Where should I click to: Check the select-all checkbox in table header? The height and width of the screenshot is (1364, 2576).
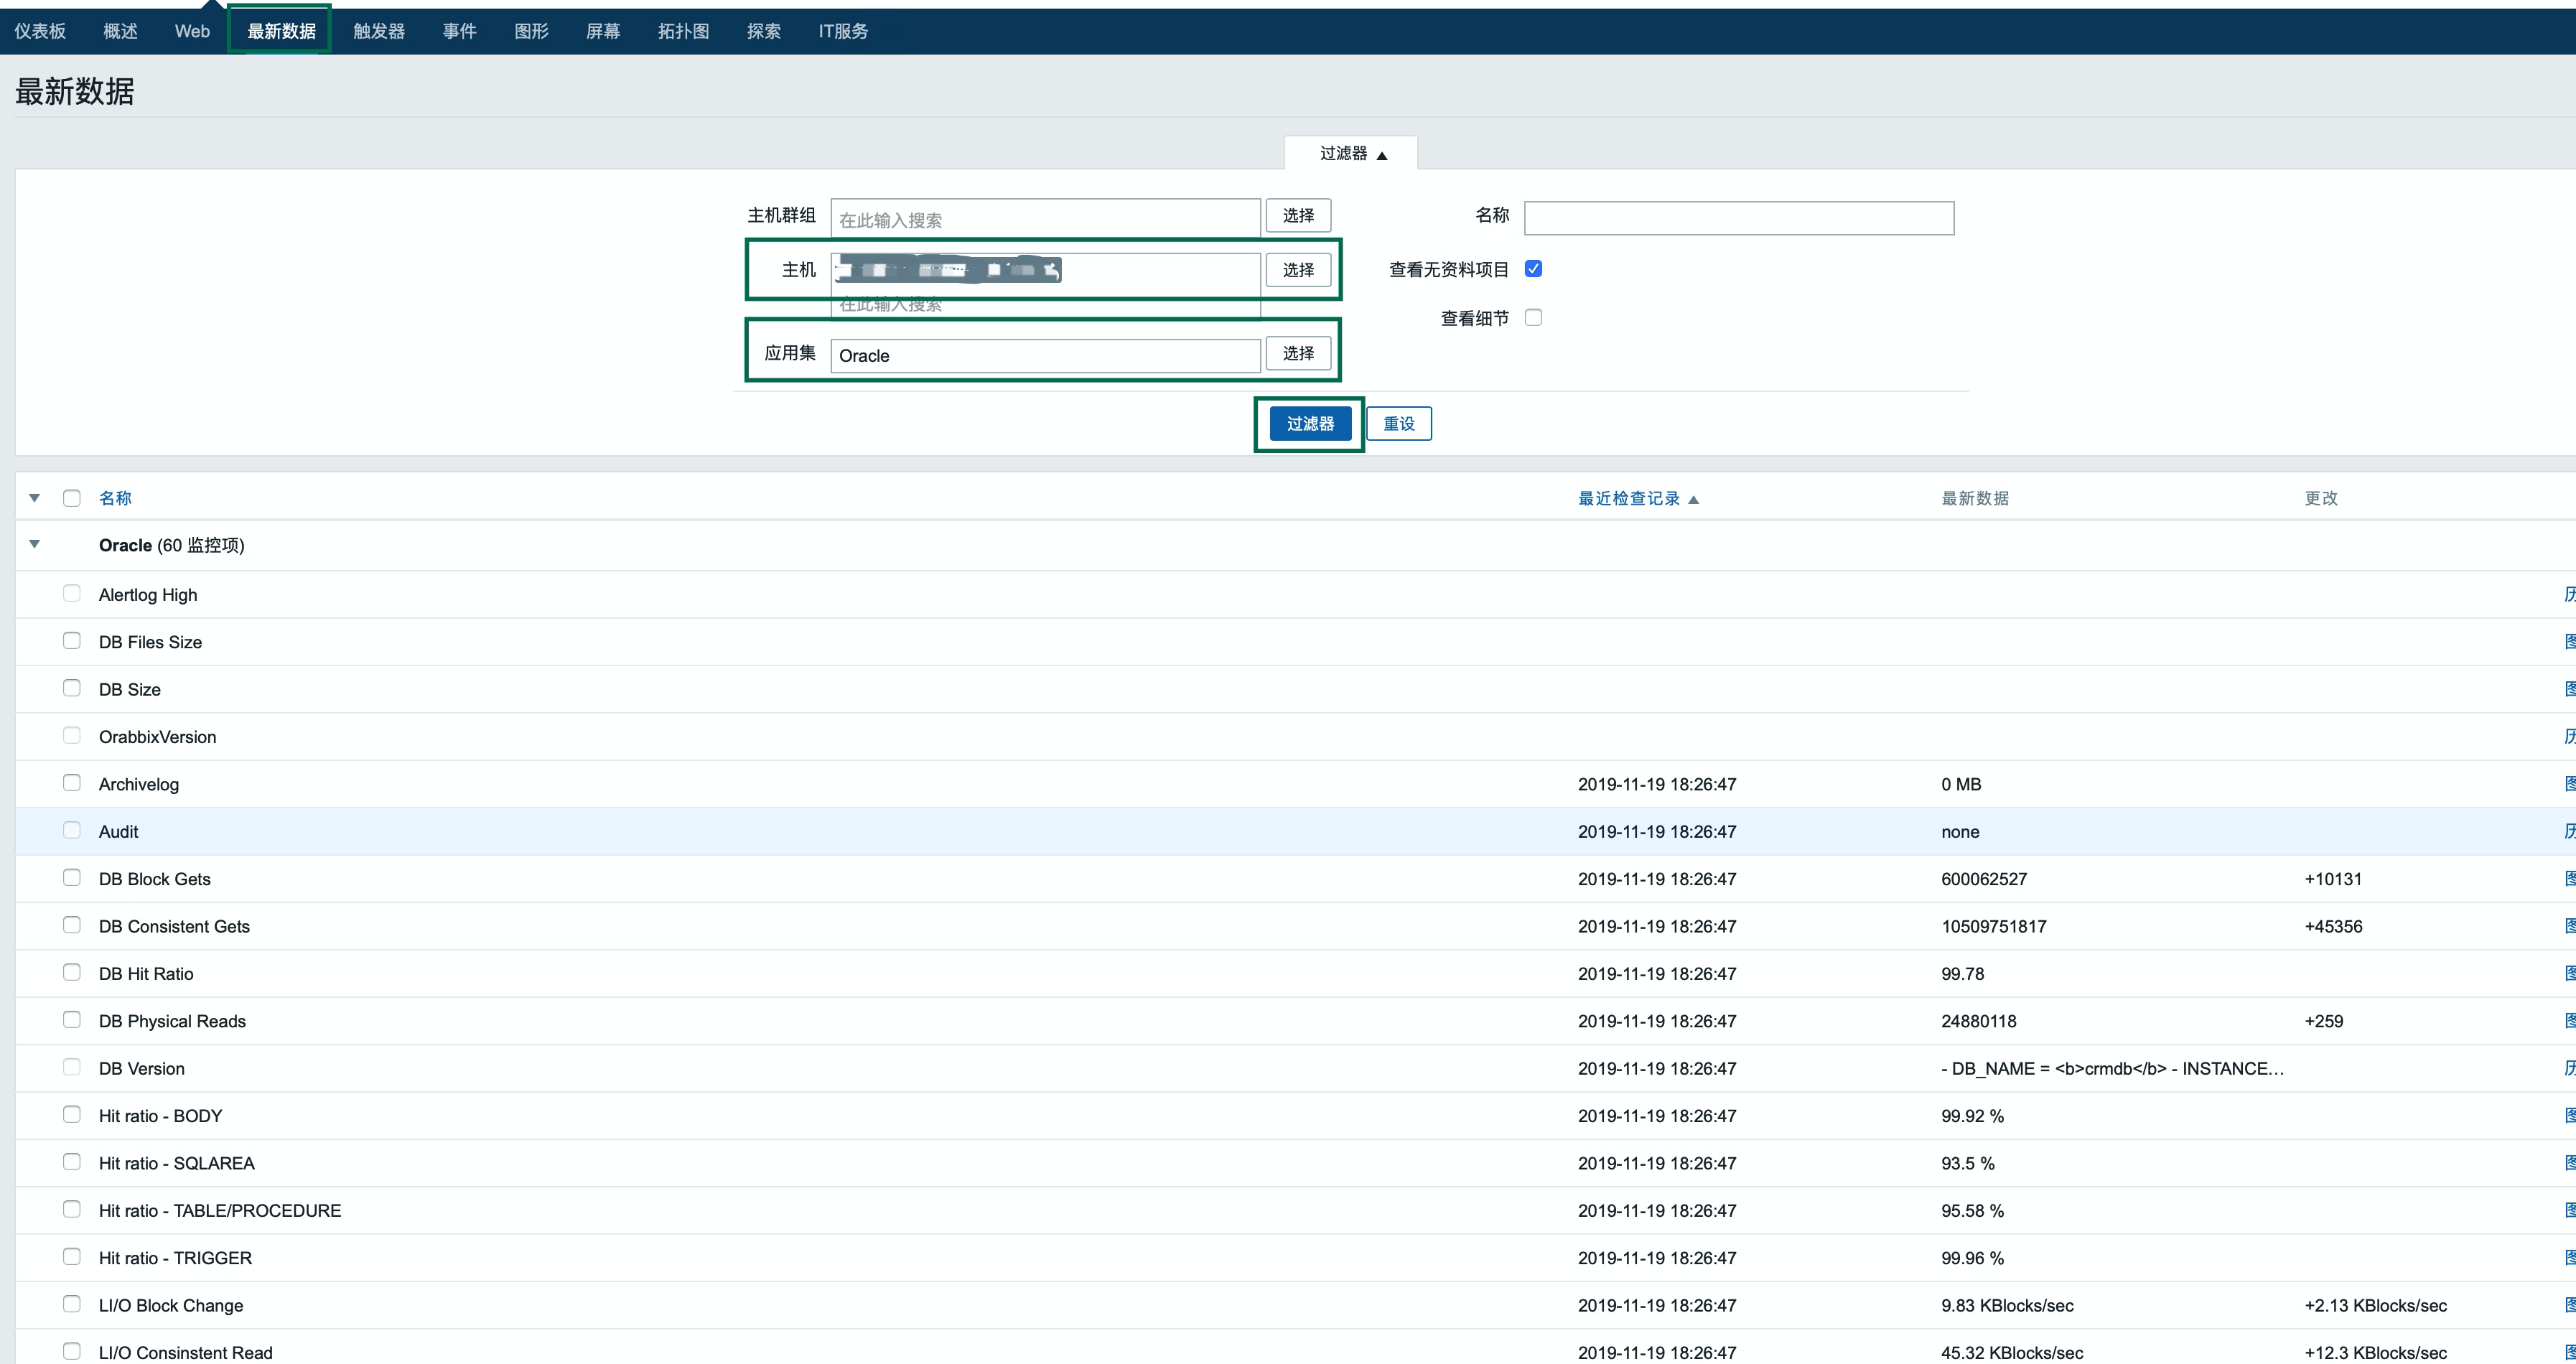coord(71,497)
